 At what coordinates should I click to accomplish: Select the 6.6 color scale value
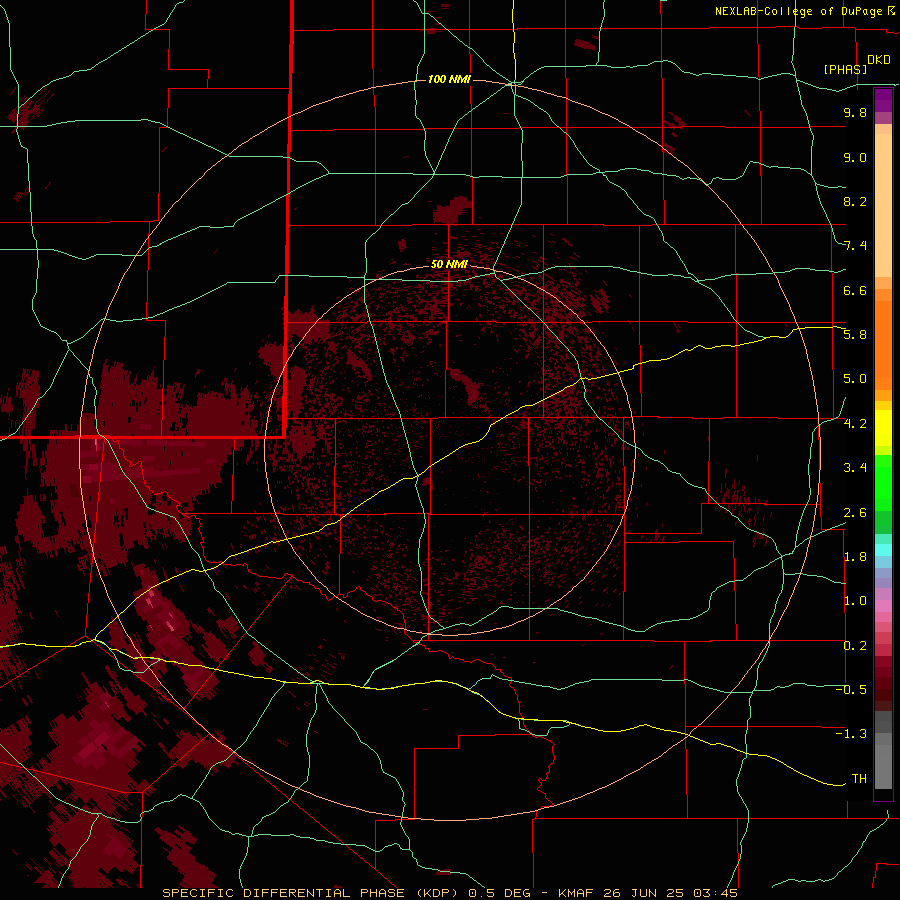[855, 290]
